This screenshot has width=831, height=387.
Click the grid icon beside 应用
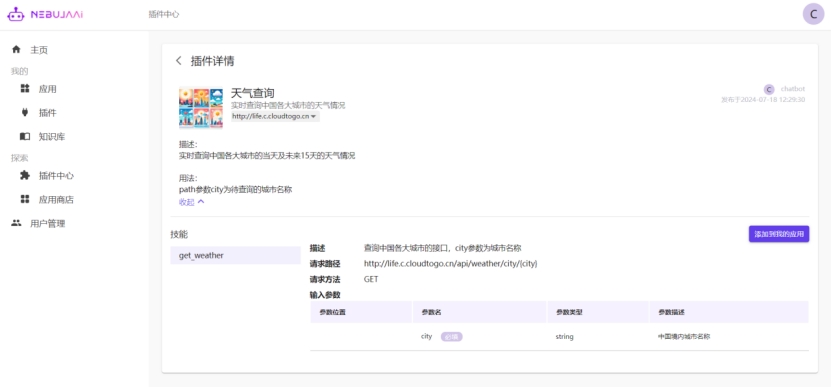[25, 89]
